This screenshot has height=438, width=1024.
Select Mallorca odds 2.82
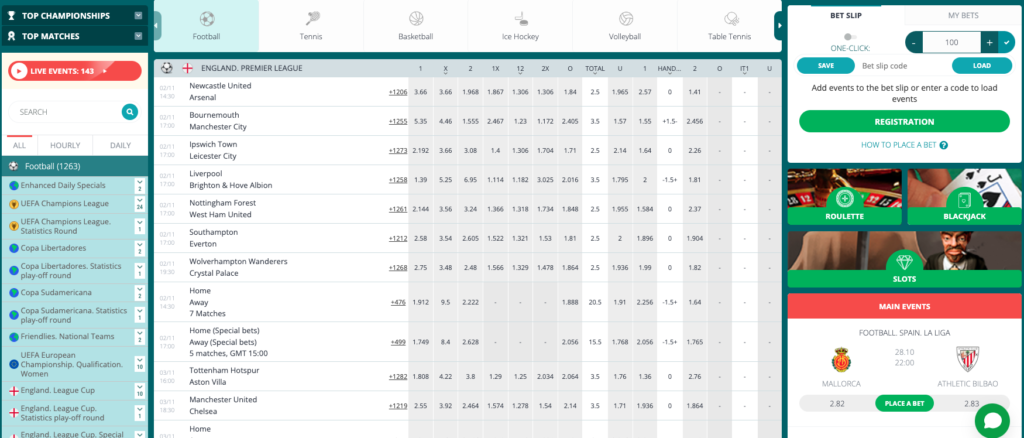(x=837, y=403)
